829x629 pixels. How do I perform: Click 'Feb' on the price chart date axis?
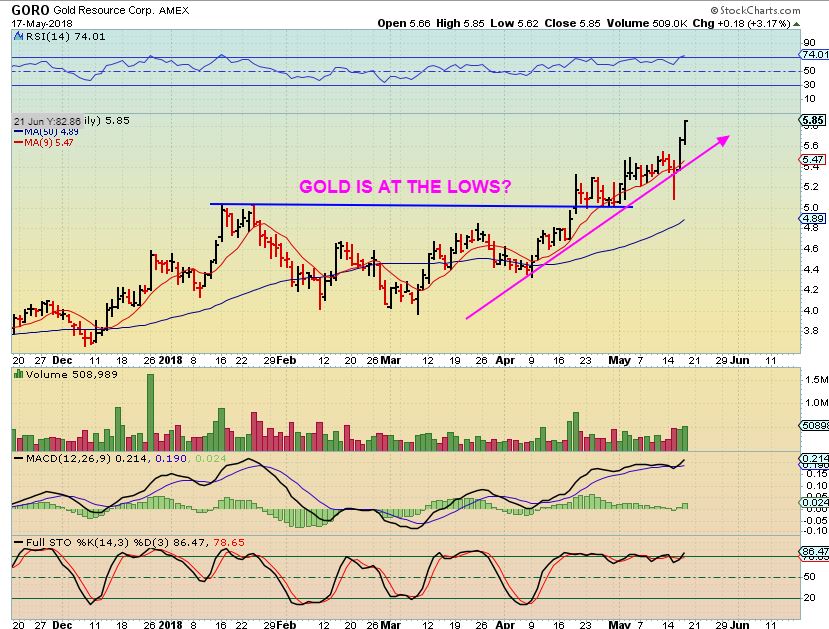pyautogui.click(x=286, y=360)
